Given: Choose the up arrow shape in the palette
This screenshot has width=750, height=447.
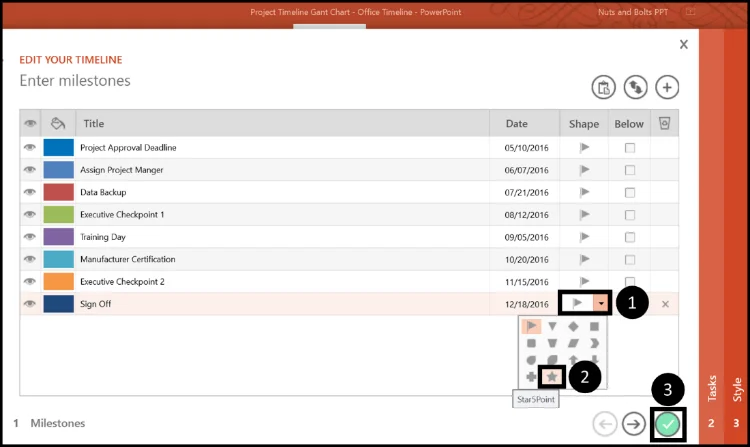Looking at the screenshot, I should [x=573, y=360].
